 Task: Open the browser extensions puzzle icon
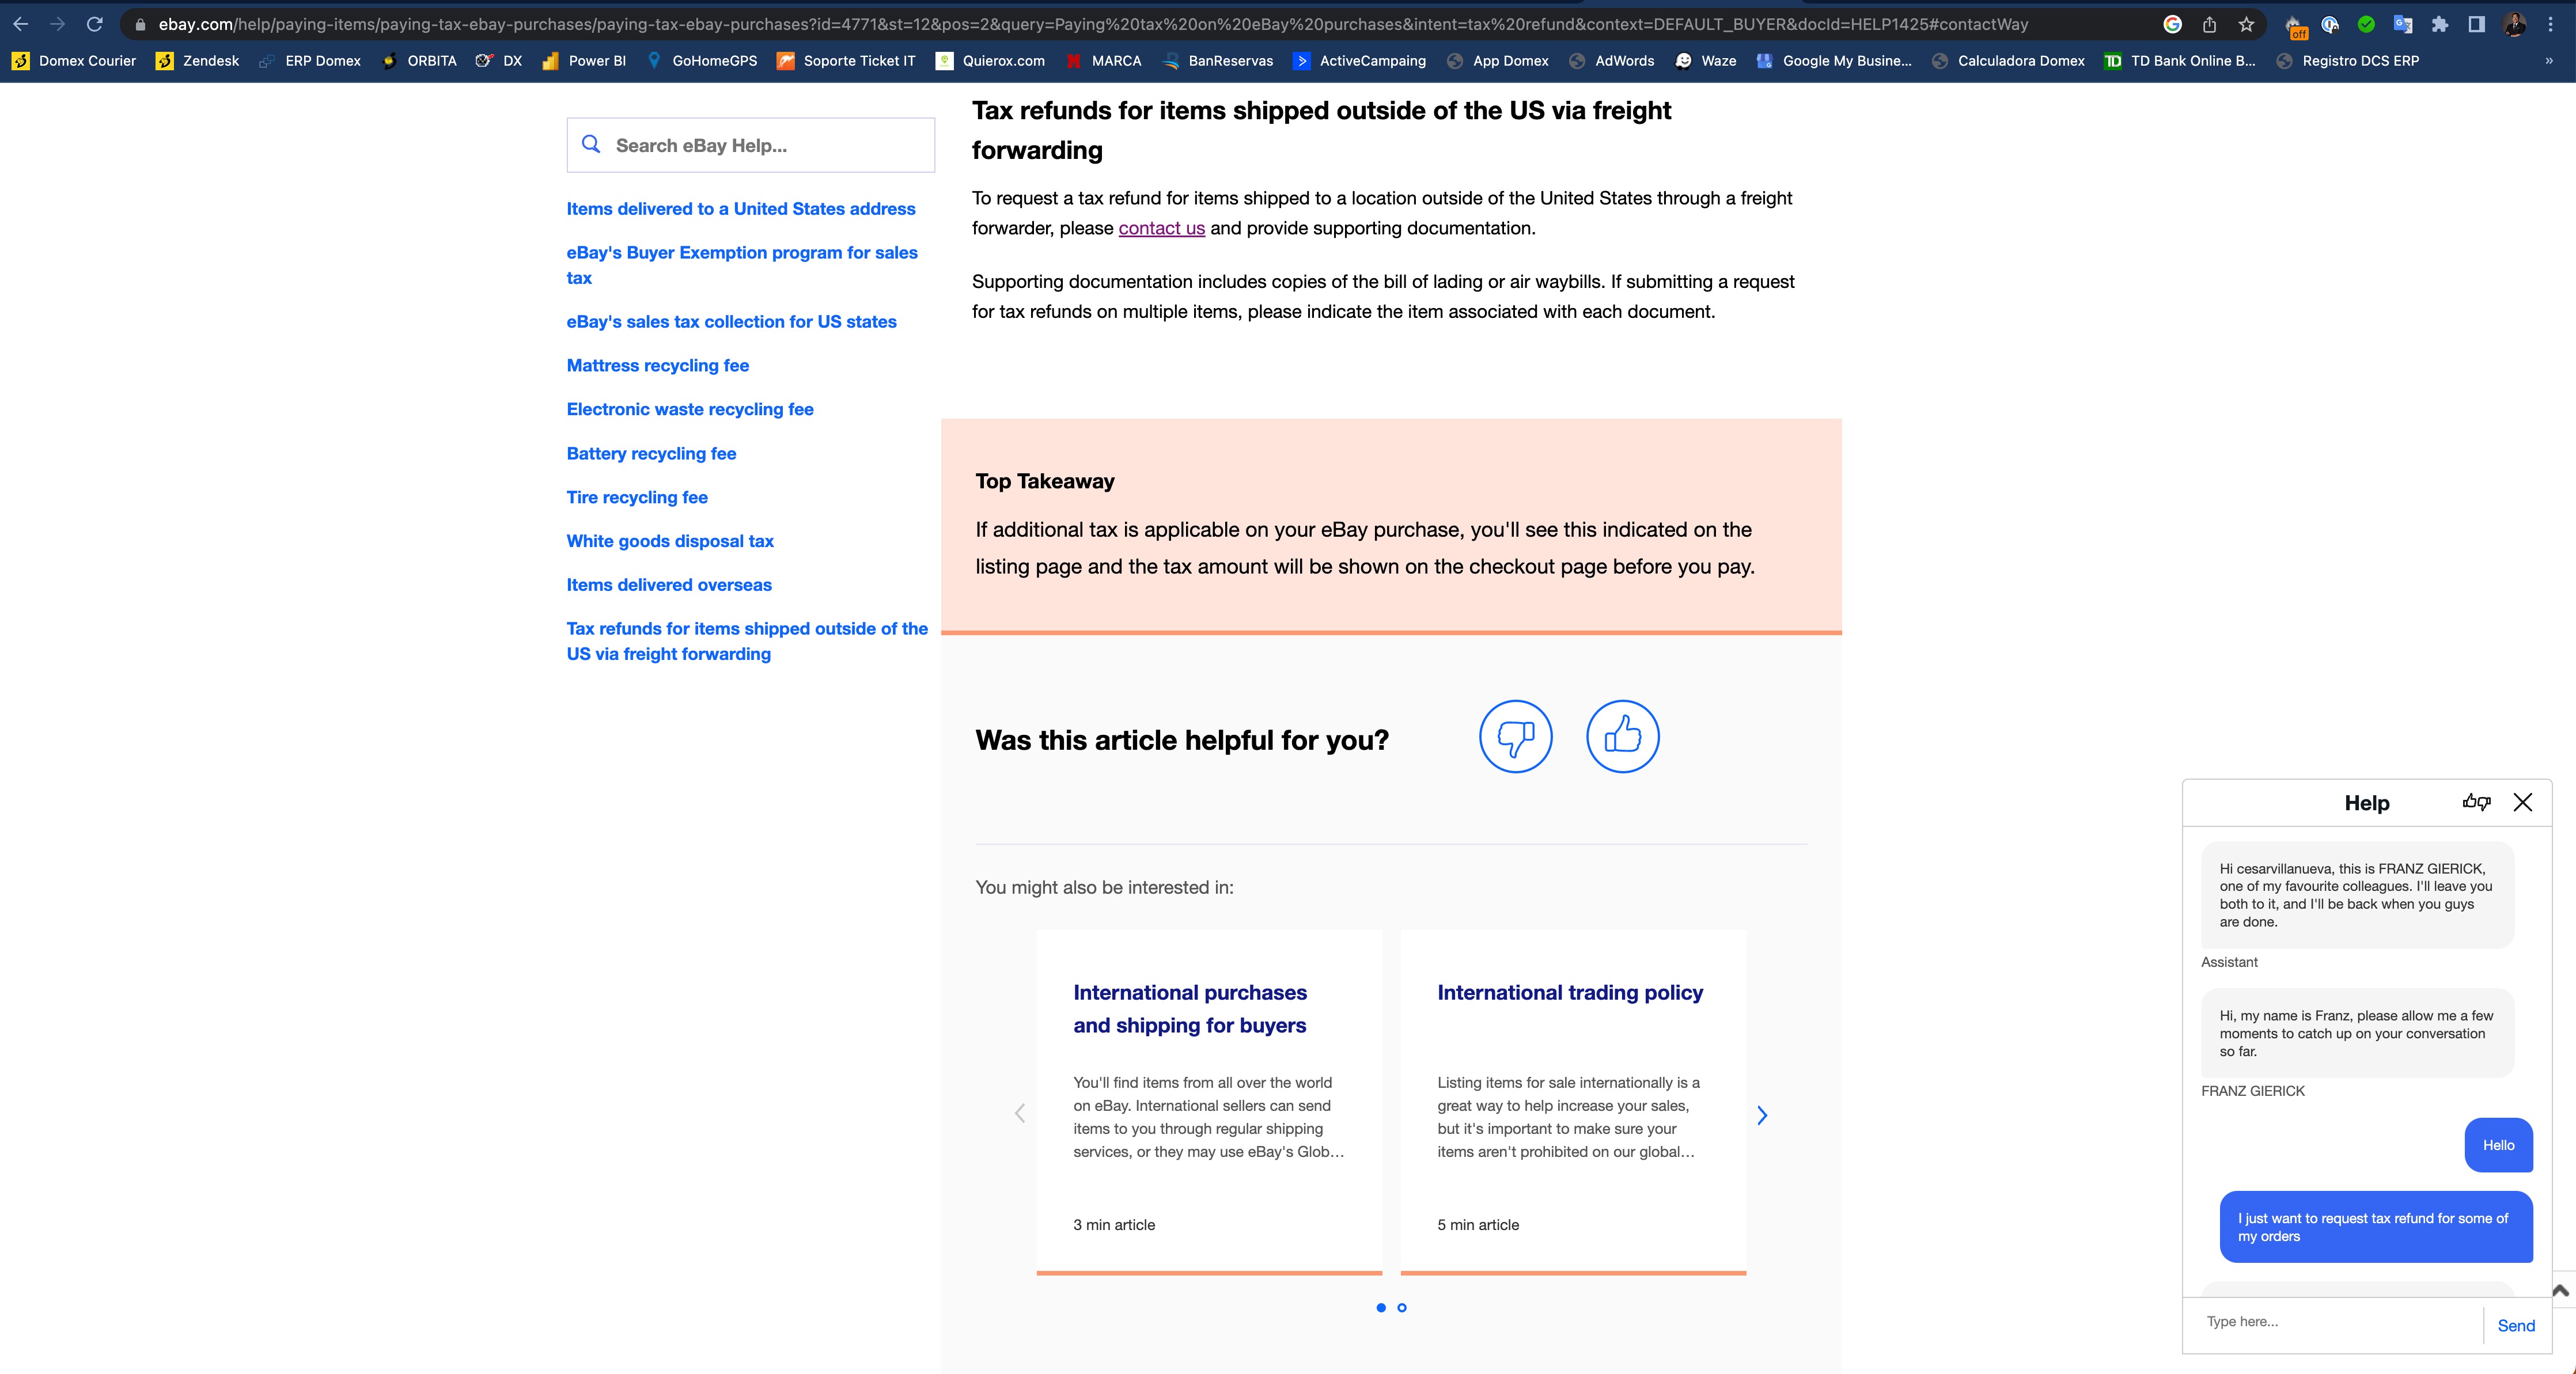2440,24
